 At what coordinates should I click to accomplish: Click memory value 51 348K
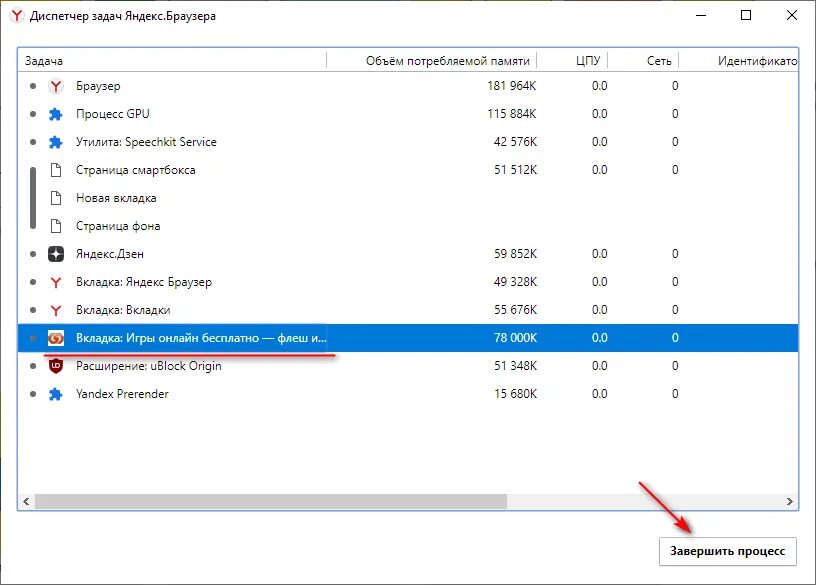(x=515, y=366)
